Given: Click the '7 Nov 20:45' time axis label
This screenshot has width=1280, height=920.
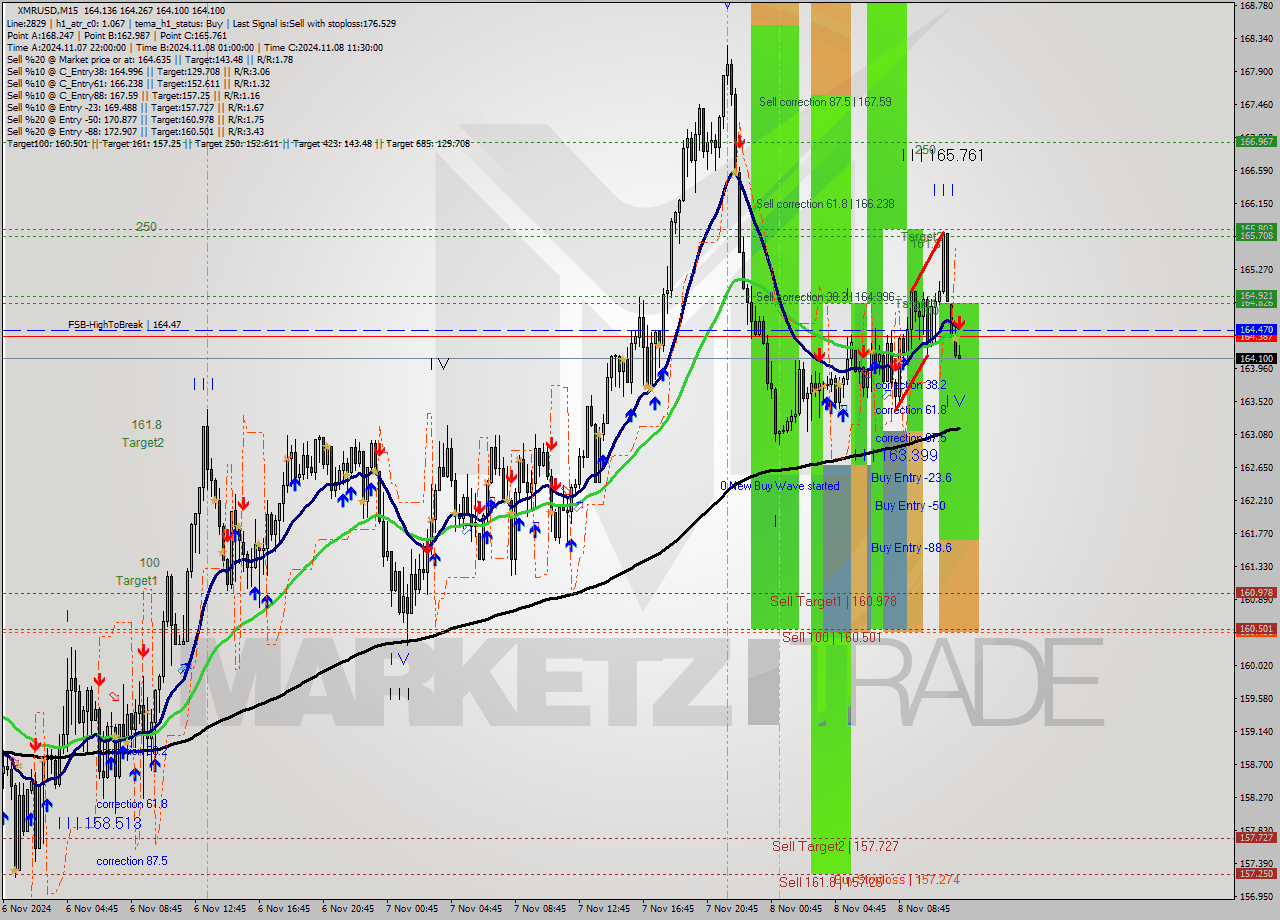Looking at the screenshot, I should tap(734, 909).
